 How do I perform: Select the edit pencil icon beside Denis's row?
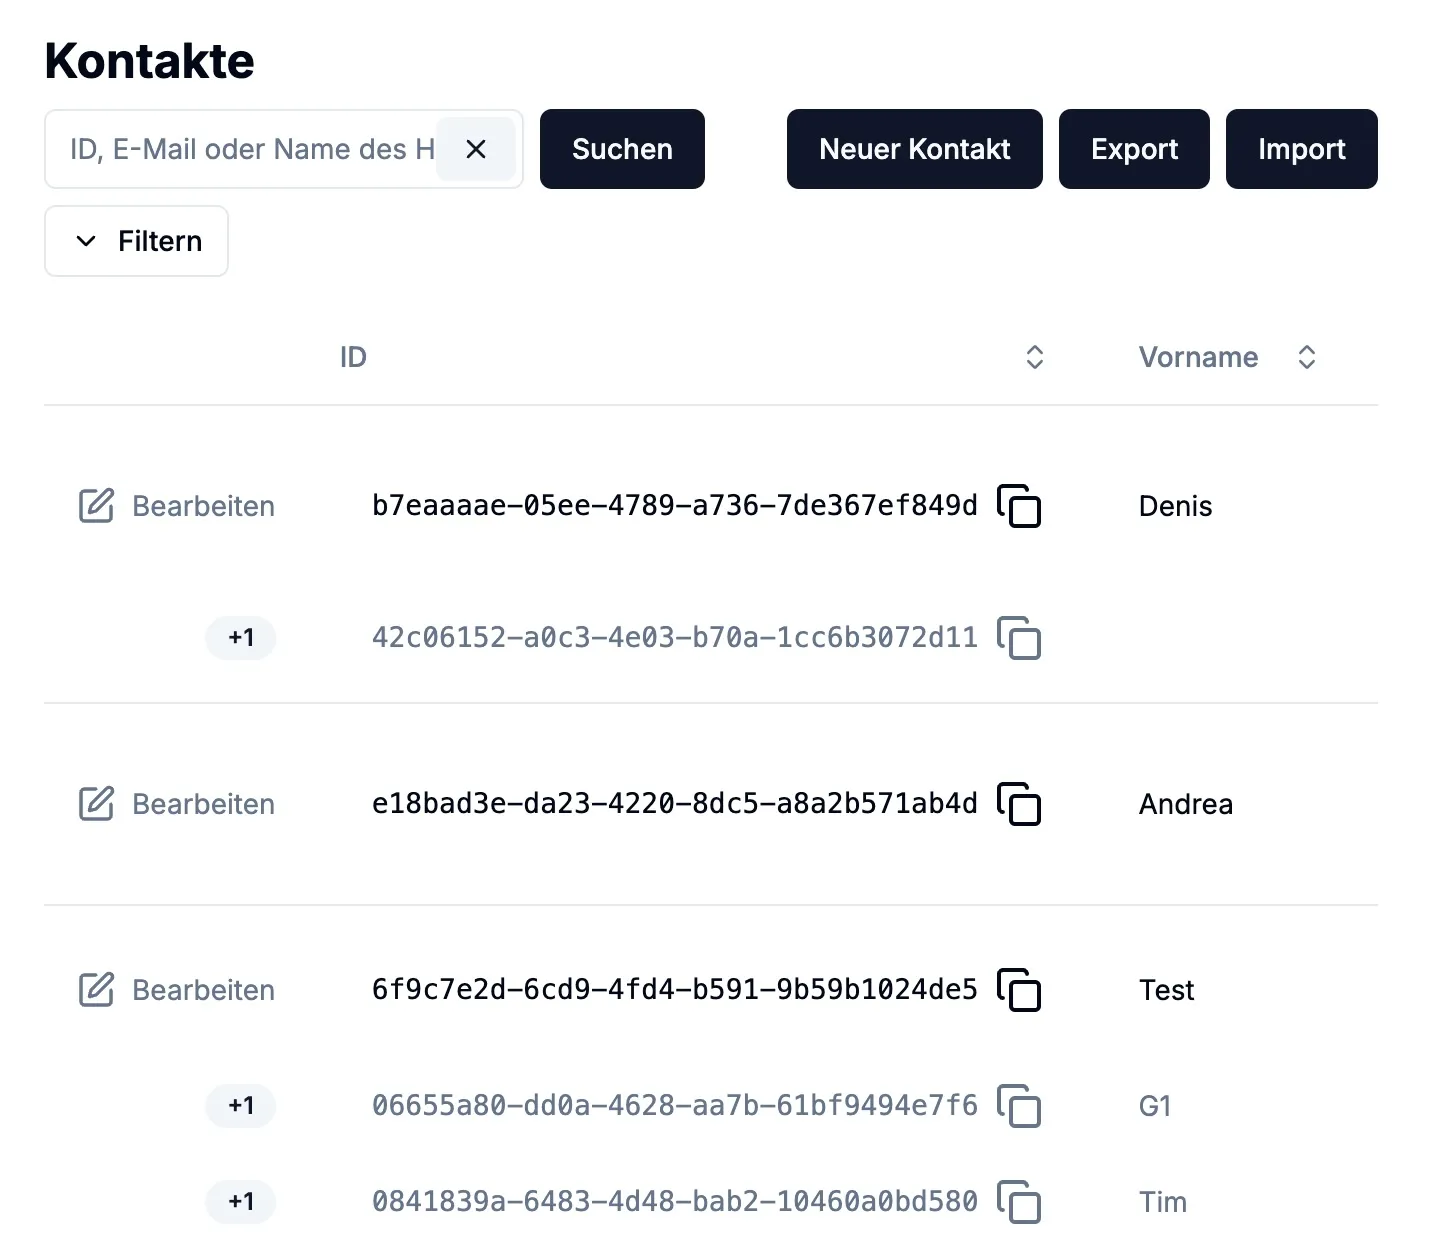(x=96, y=506)
